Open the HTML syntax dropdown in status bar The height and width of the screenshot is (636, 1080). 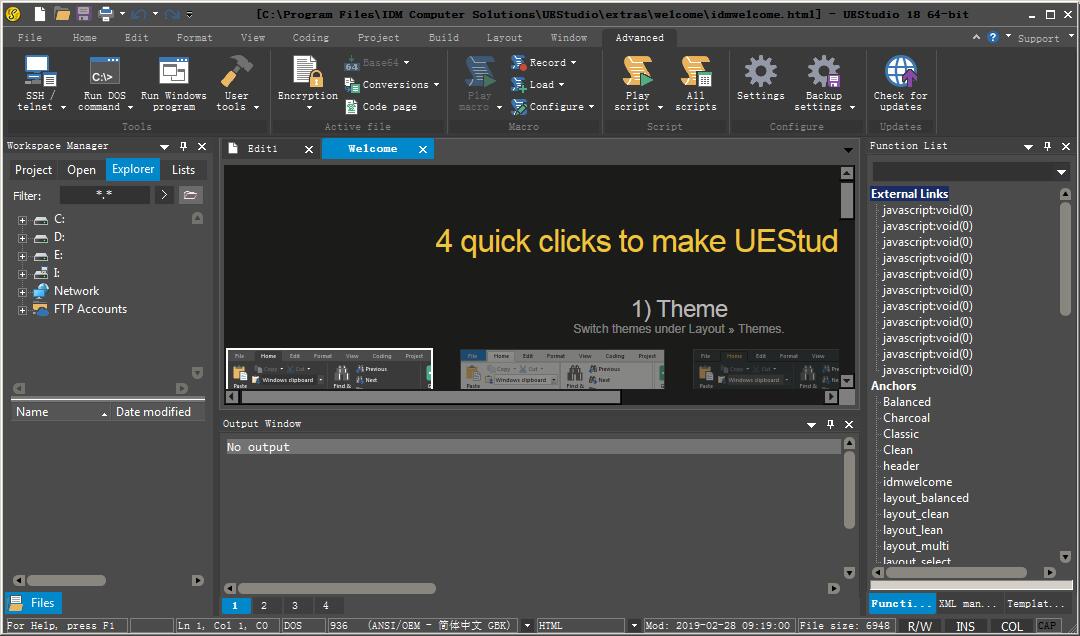click(634, 626)
